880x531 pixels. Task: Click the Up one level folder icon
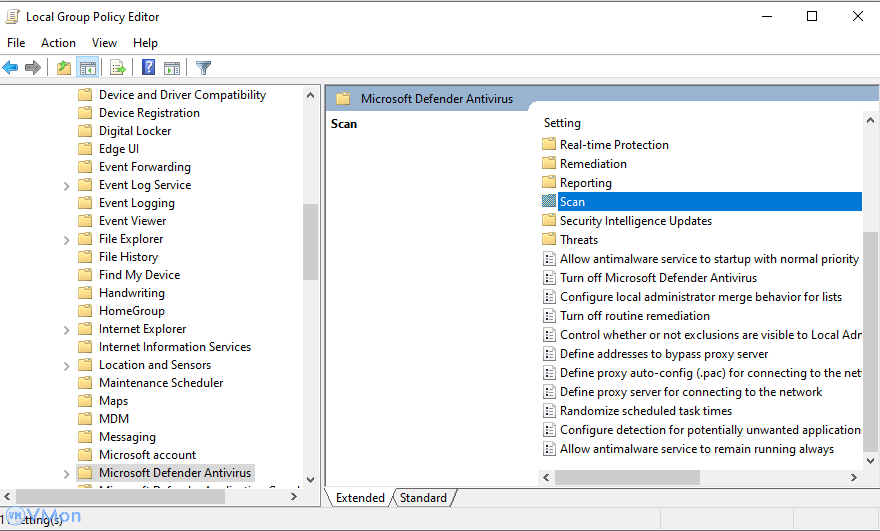click(64, 68)
